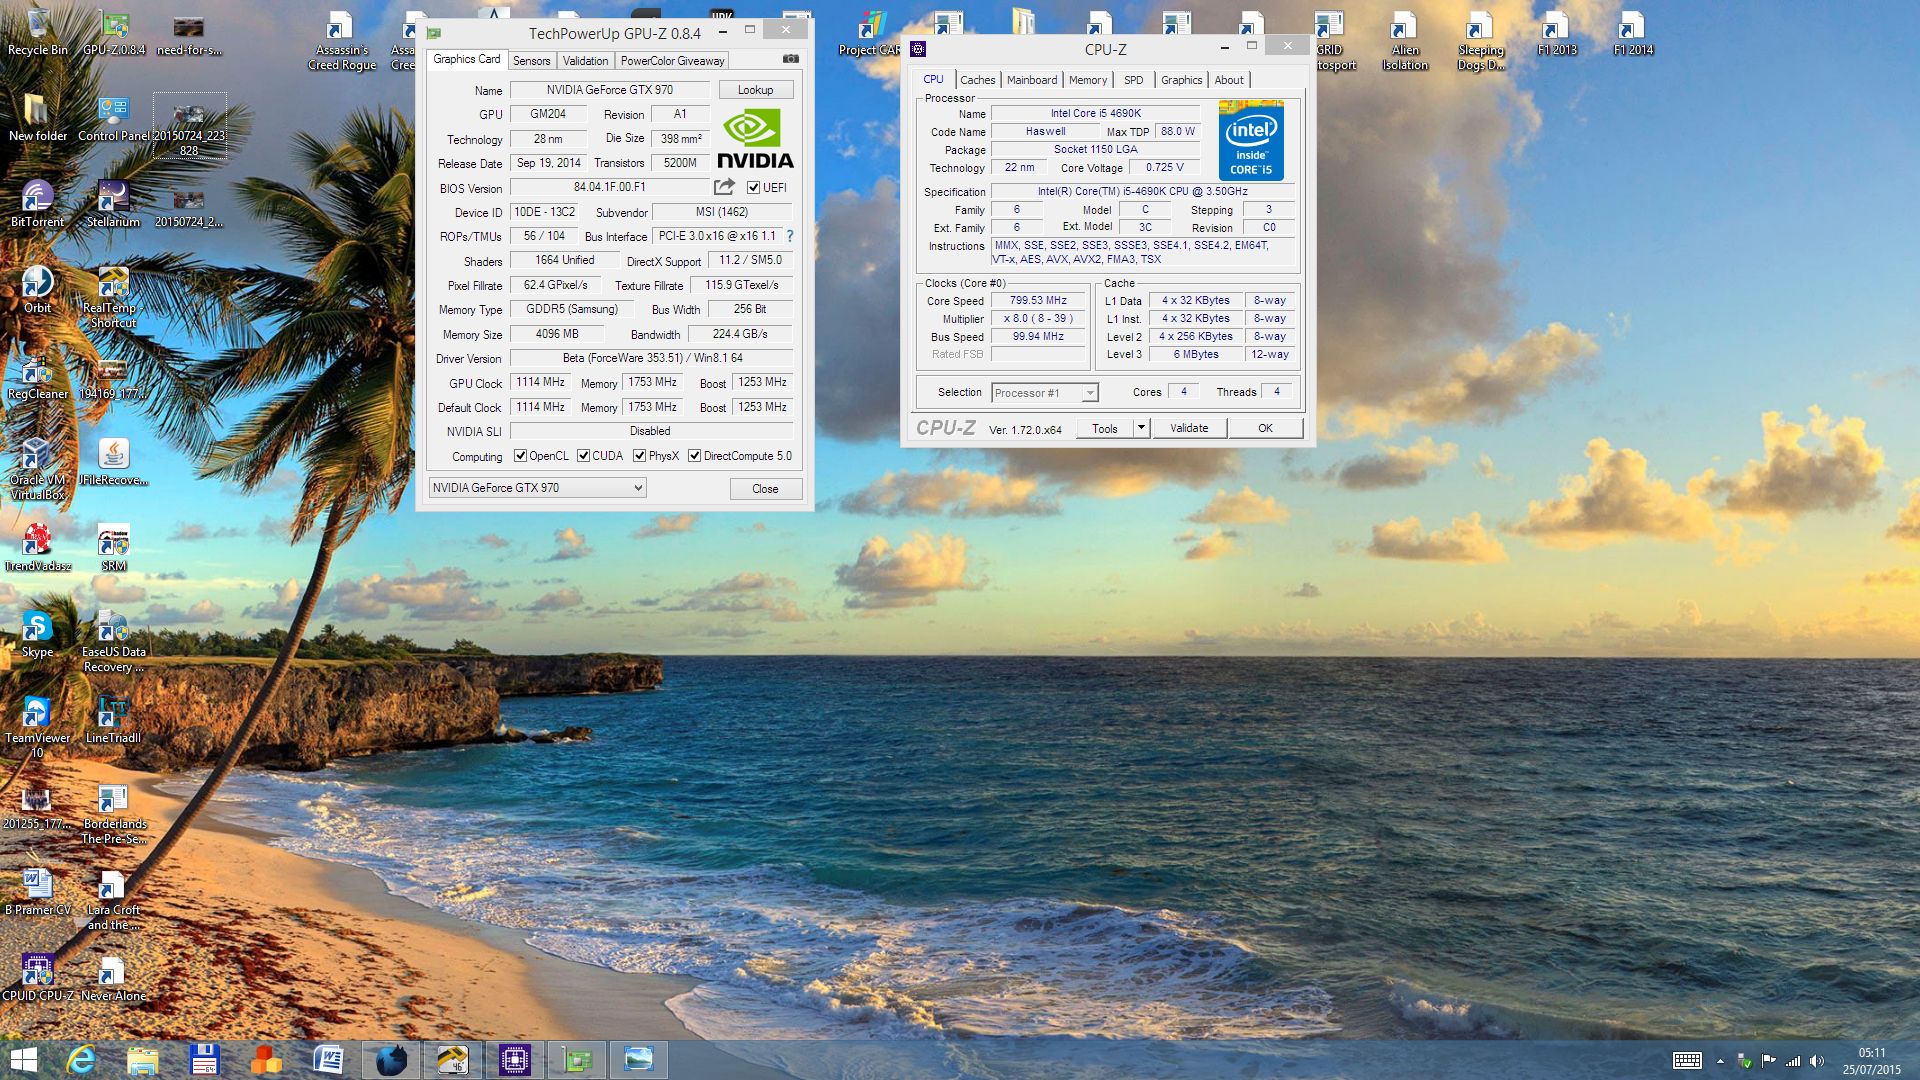Screen dimensions: 1920x1080
Task: Click the CPU-Z Validate button
Action: click(1189, 428)
